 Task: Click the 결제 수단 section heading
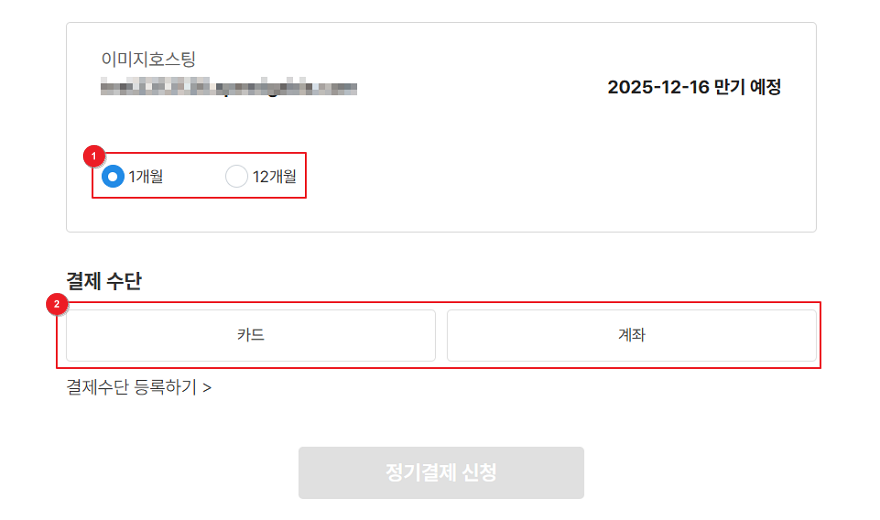pos(104,281)
